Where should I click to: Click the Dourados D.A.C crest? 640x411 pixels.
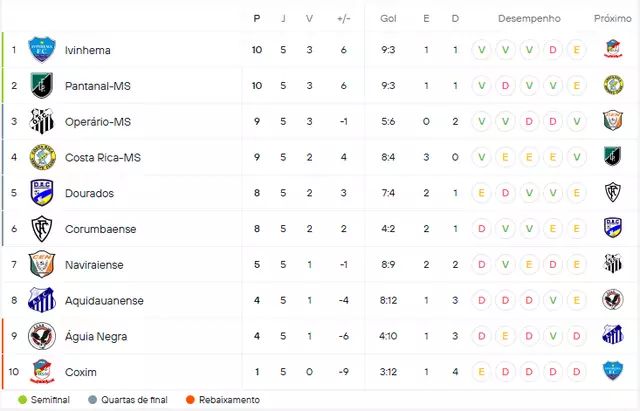click(42, 193)
